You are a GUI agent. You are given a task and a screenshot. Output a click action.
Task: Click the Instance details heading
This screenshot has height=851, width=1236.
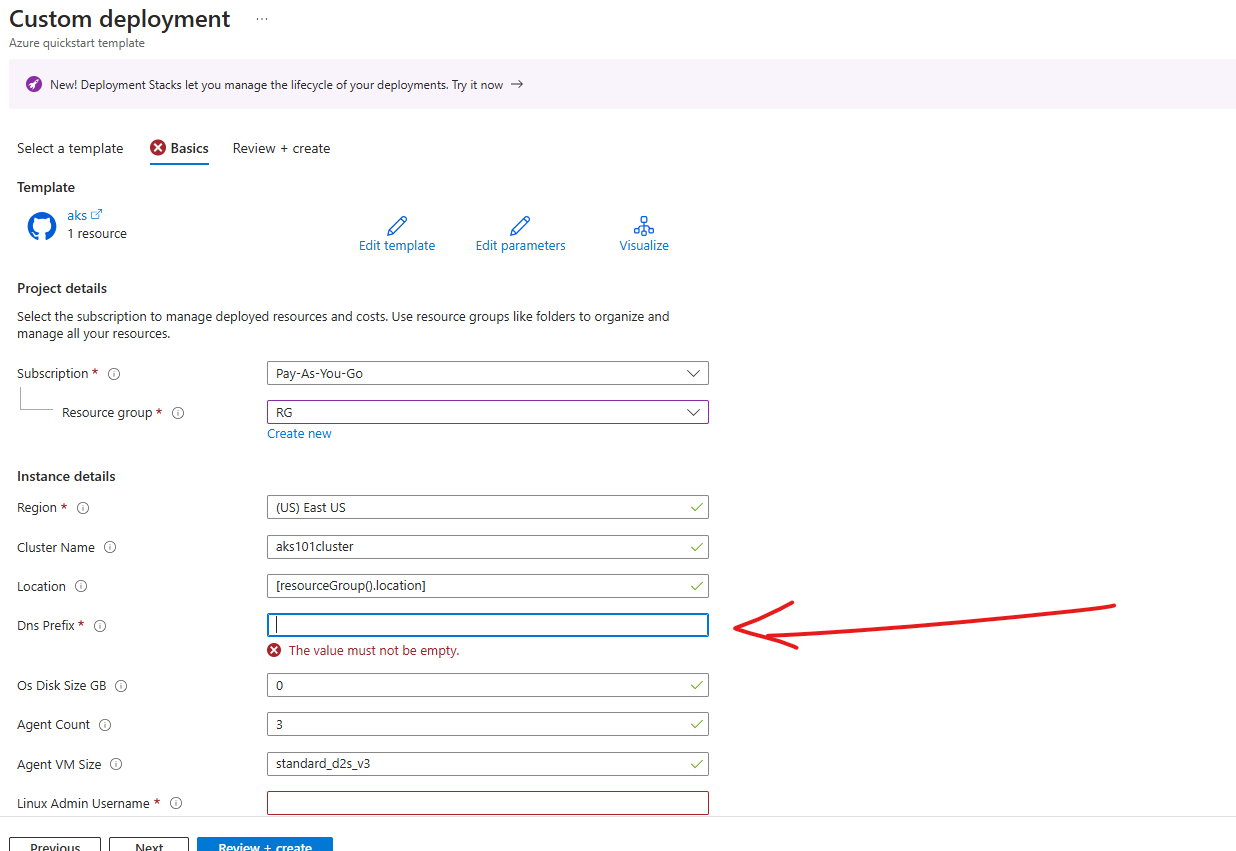click(66, 476)
